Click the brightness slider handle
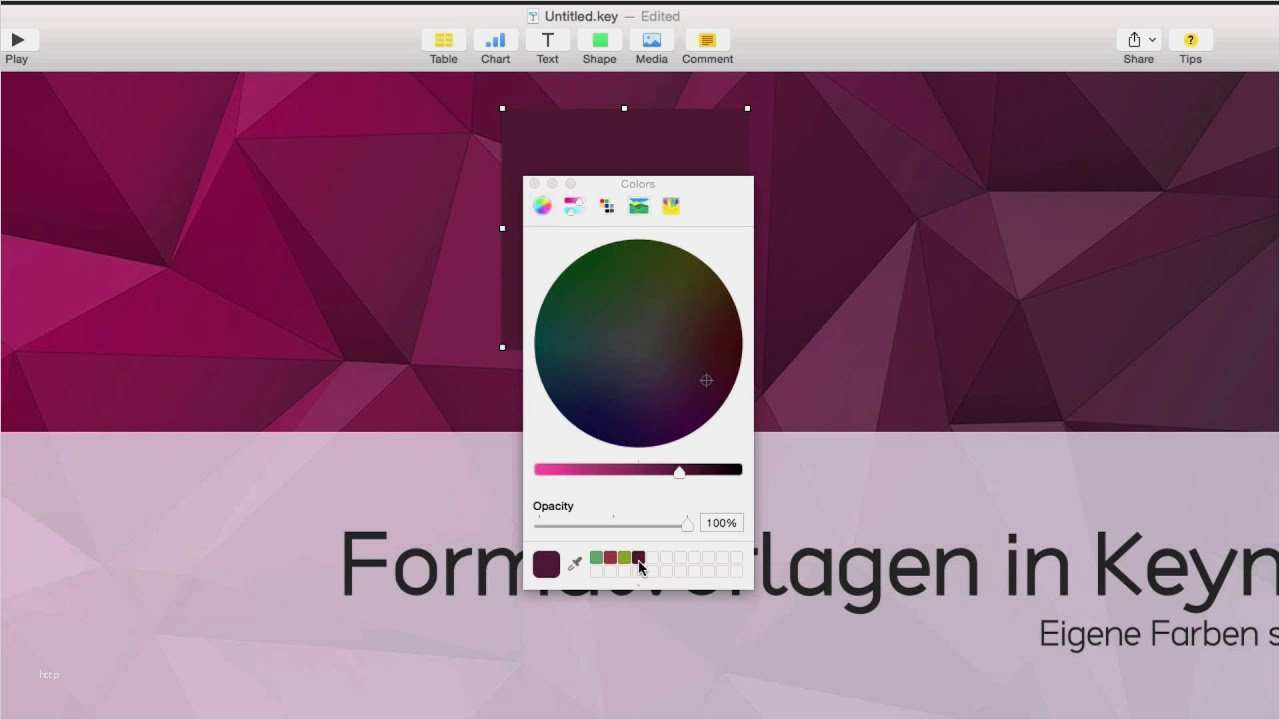This screenshot has height=720, width=1280. 679,472
